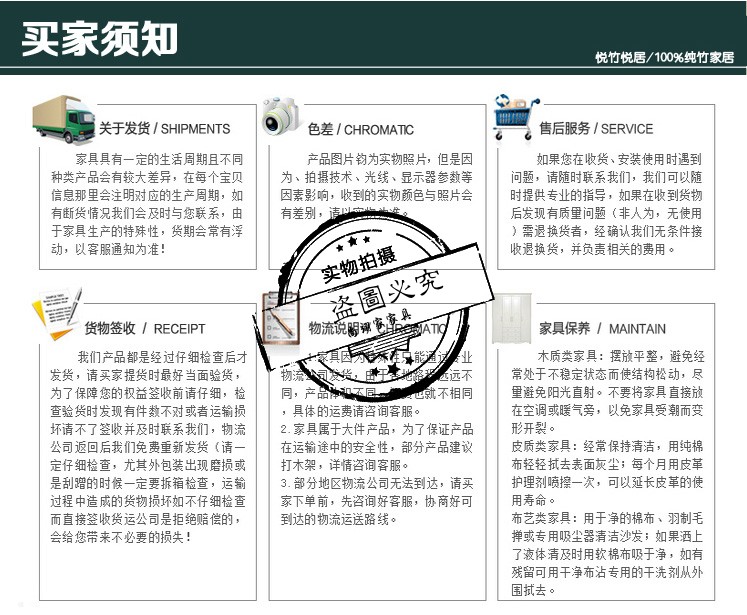Click the shipments description paragraph
Viewport: 747px width, 615px height.
(x=147, y=204)
